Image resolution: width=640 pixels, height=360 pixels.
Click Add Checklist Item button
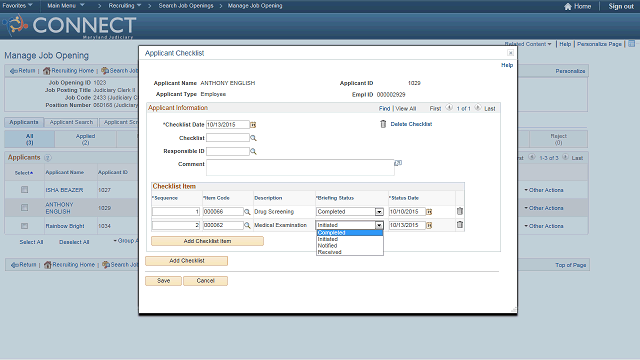point(207,241)
